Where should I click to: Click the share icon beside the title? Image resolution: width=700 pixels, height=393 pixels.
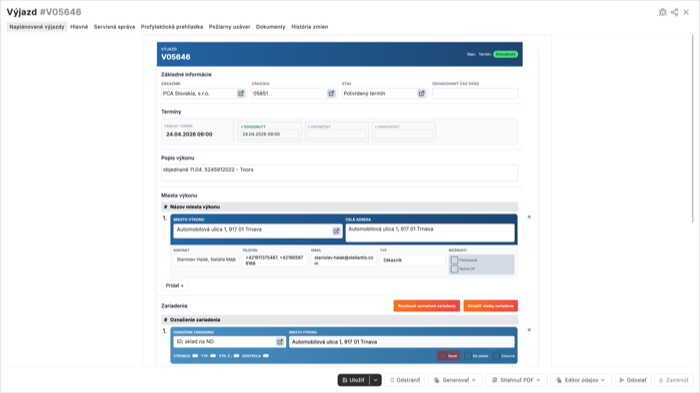pyautogui.click(x=675, y=12)
